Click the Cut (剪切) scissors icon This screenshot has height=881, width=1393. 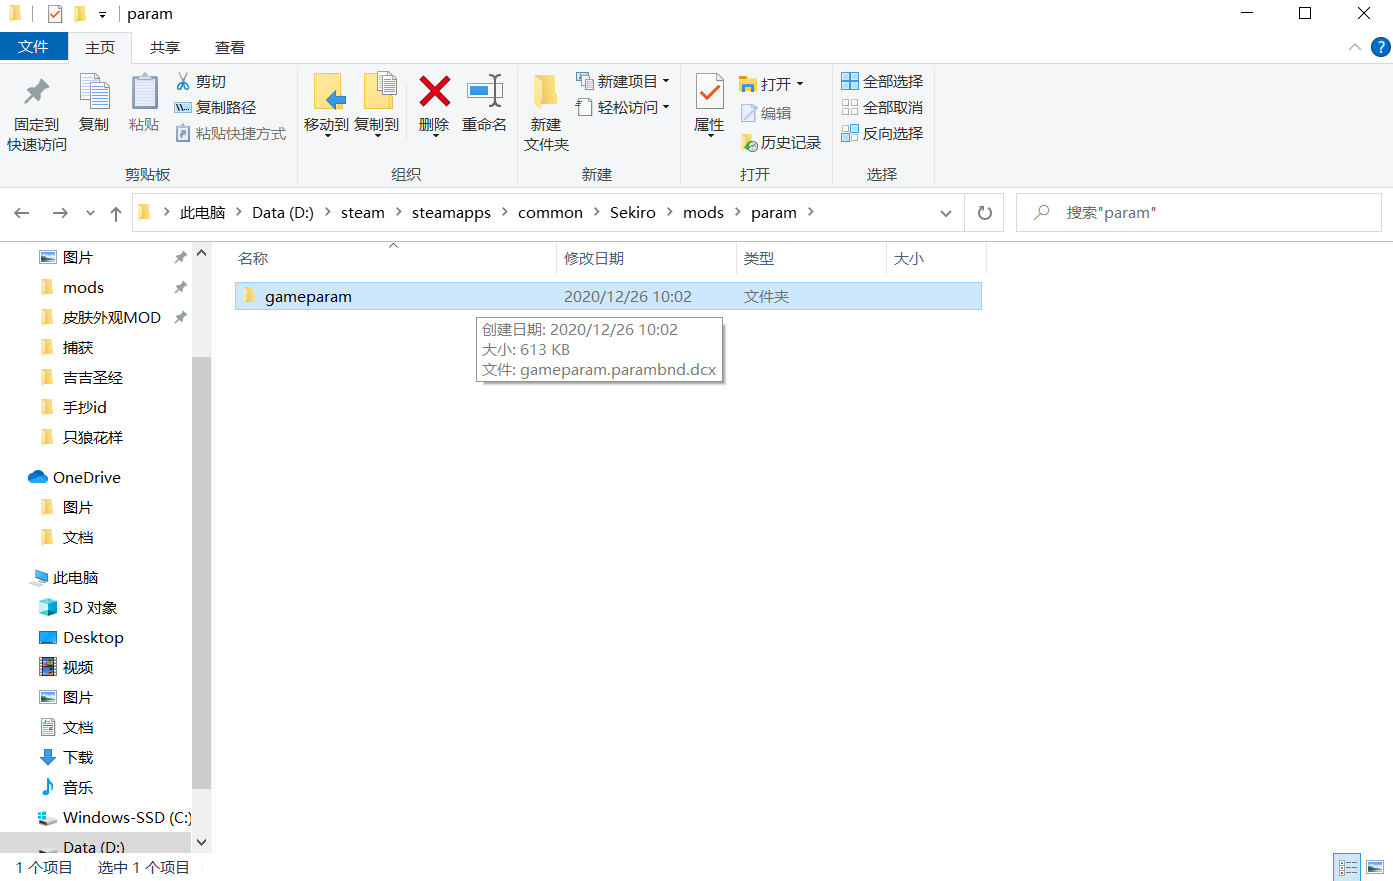pyautogui.click(x=184, y=81)
